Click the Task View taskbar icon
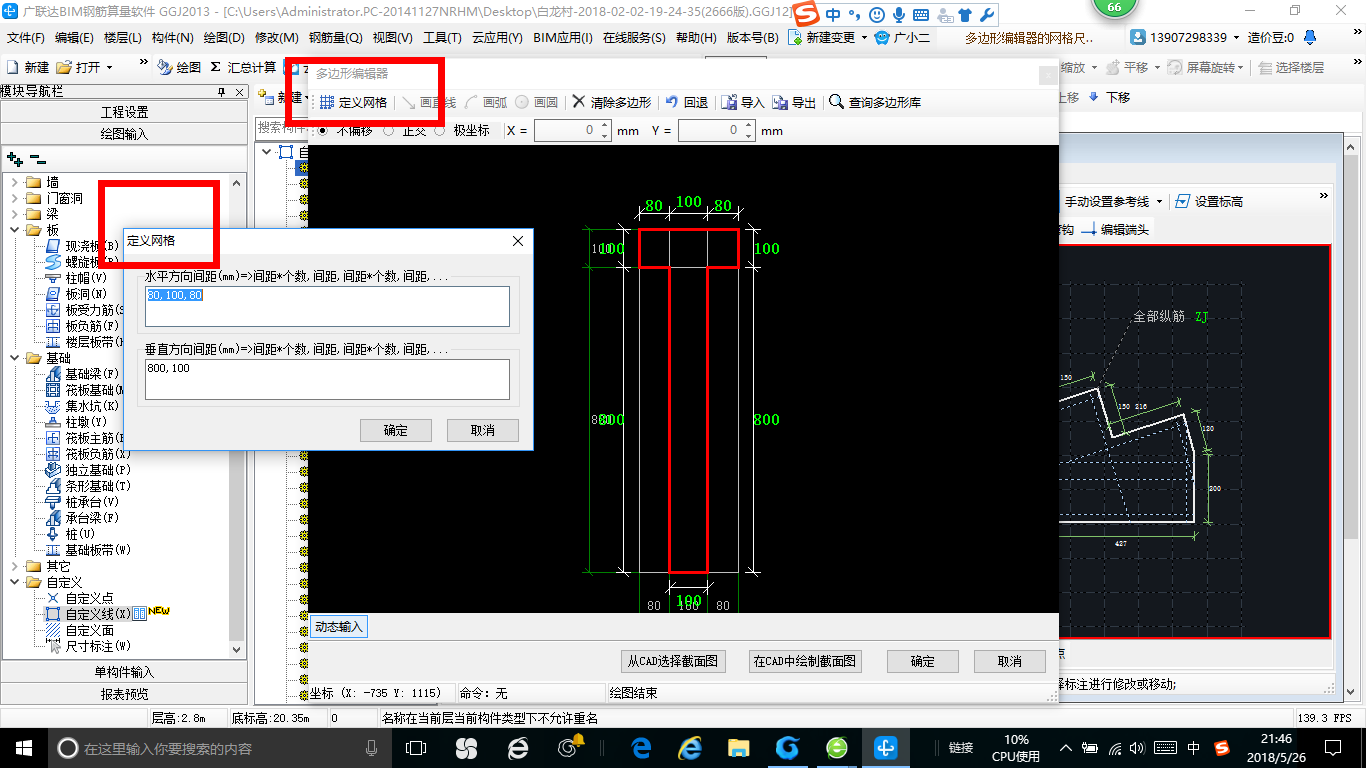This screenshot has width=1366, height=768. pos(416,747)
